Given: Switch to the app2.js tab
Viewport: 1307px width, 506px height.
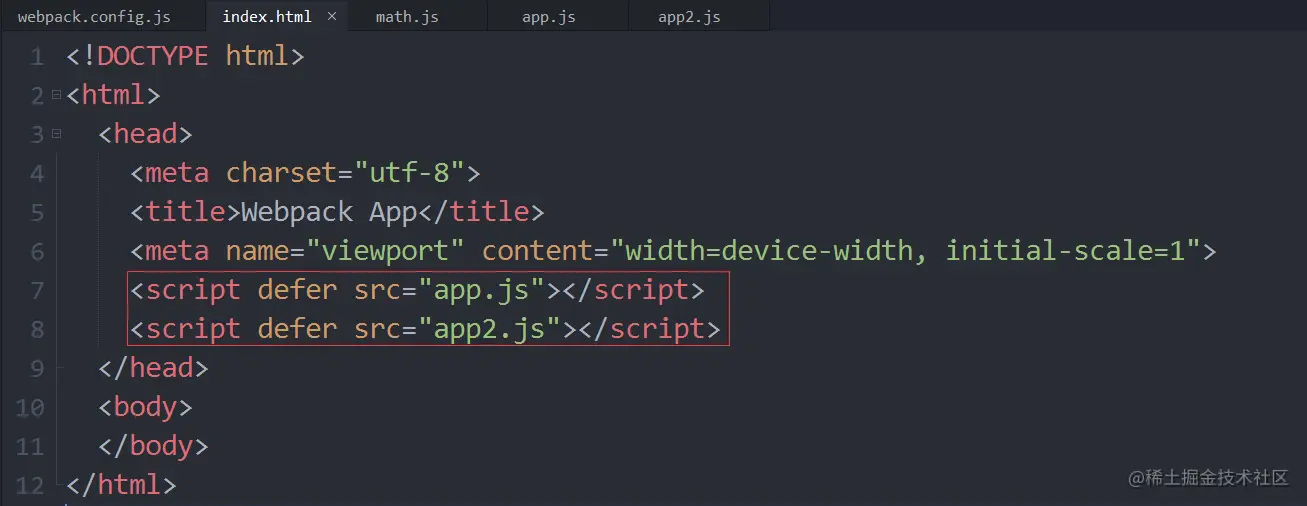Looking at the screenshot, I should [x=689, y=17].
